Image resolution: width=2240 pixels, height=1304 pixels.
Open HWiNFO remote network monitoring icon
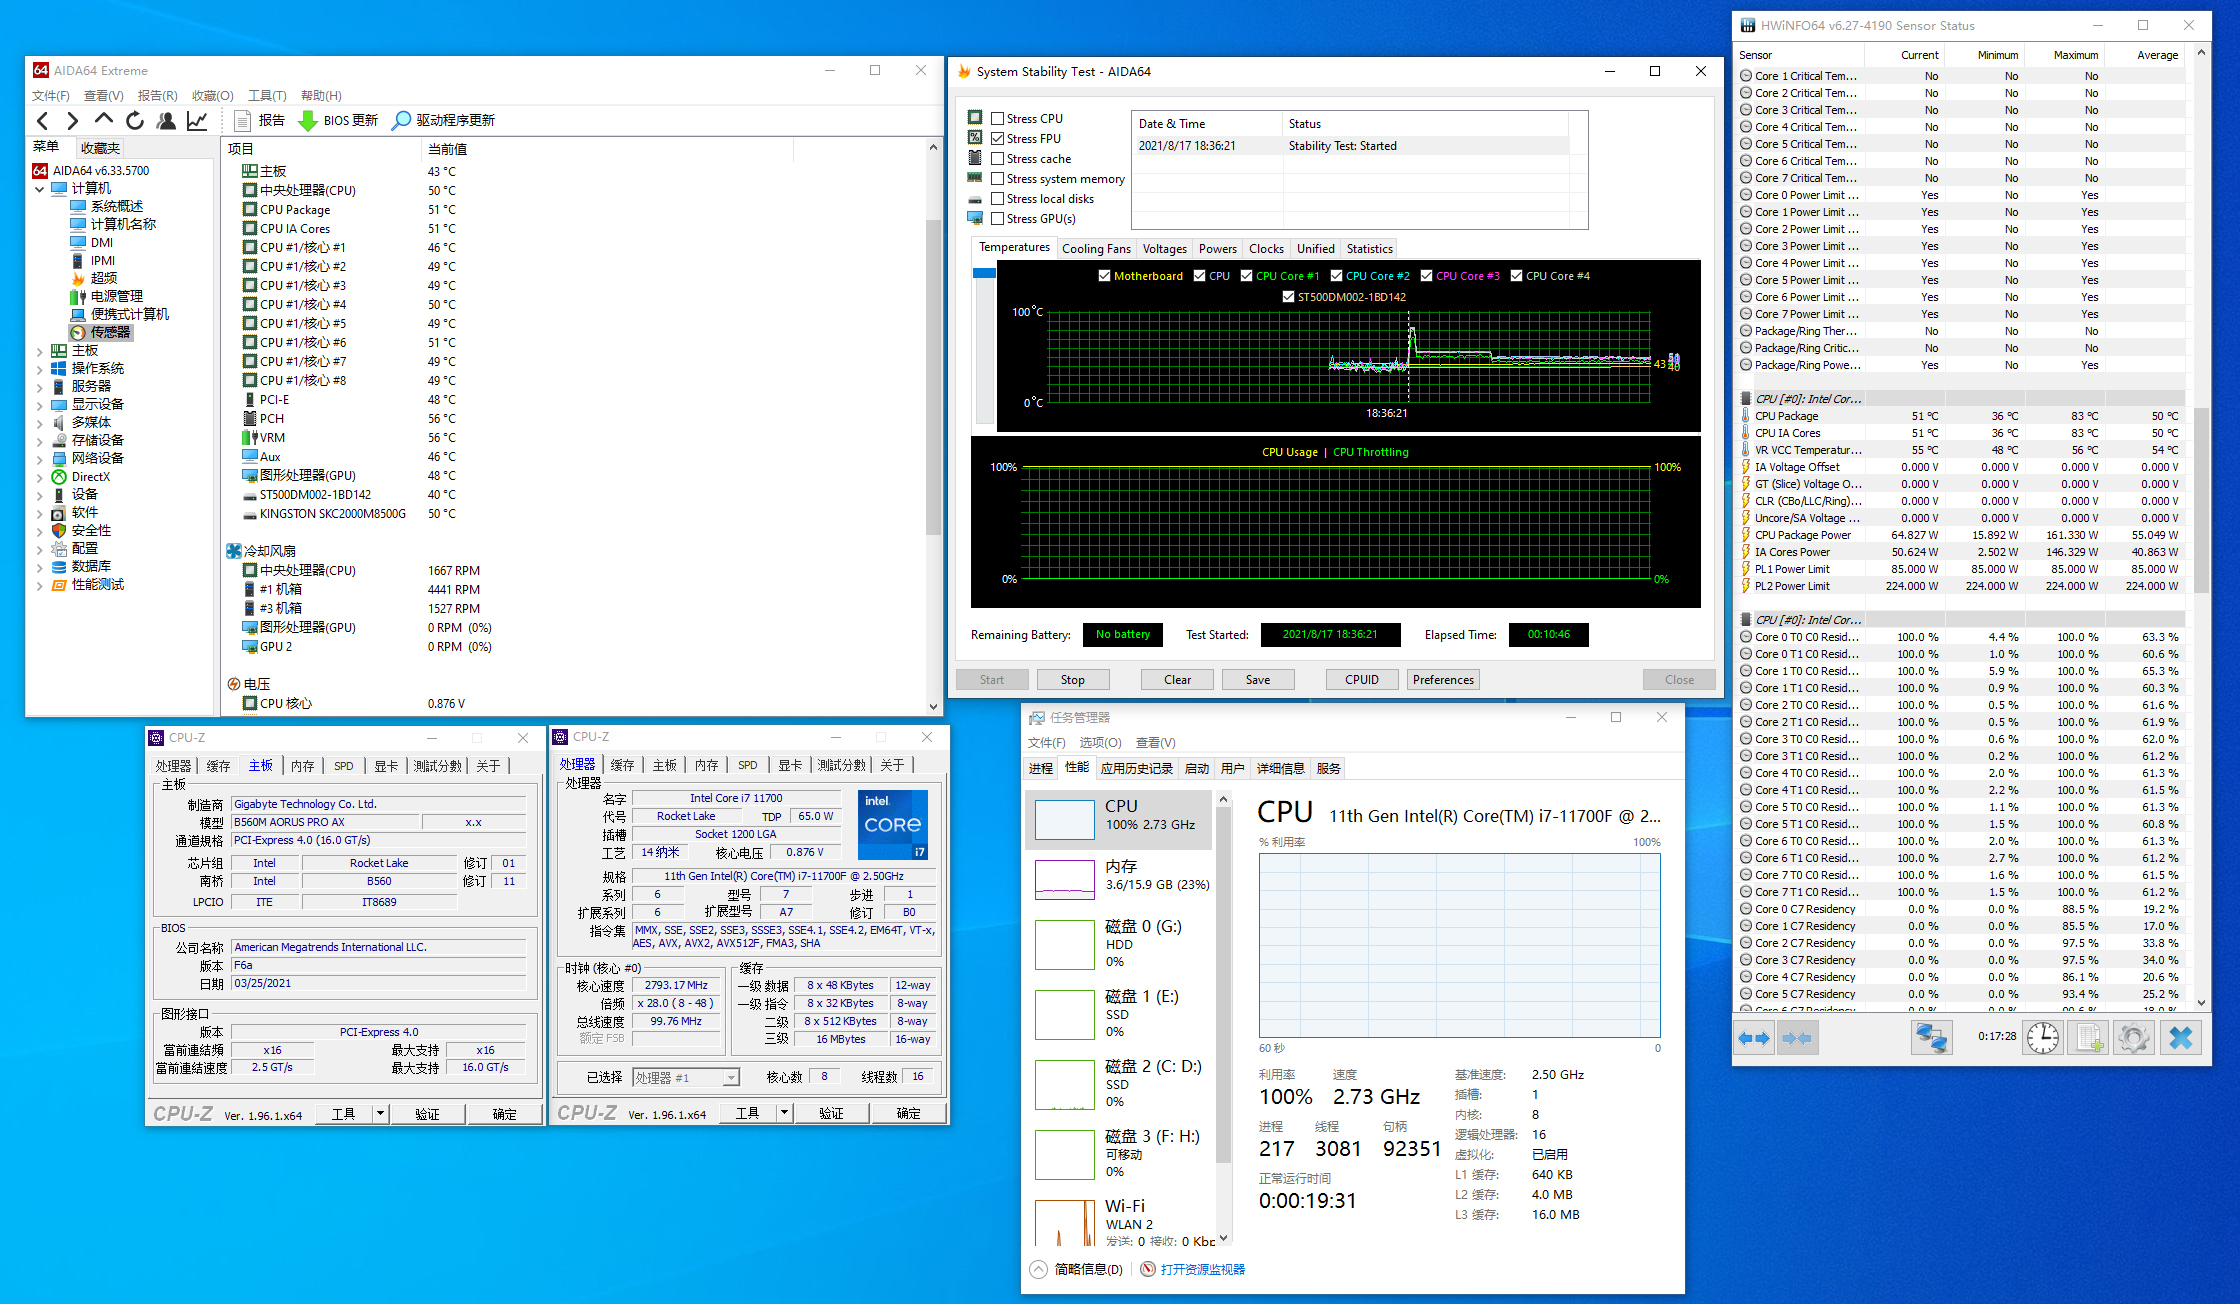click(1931, 1038)
